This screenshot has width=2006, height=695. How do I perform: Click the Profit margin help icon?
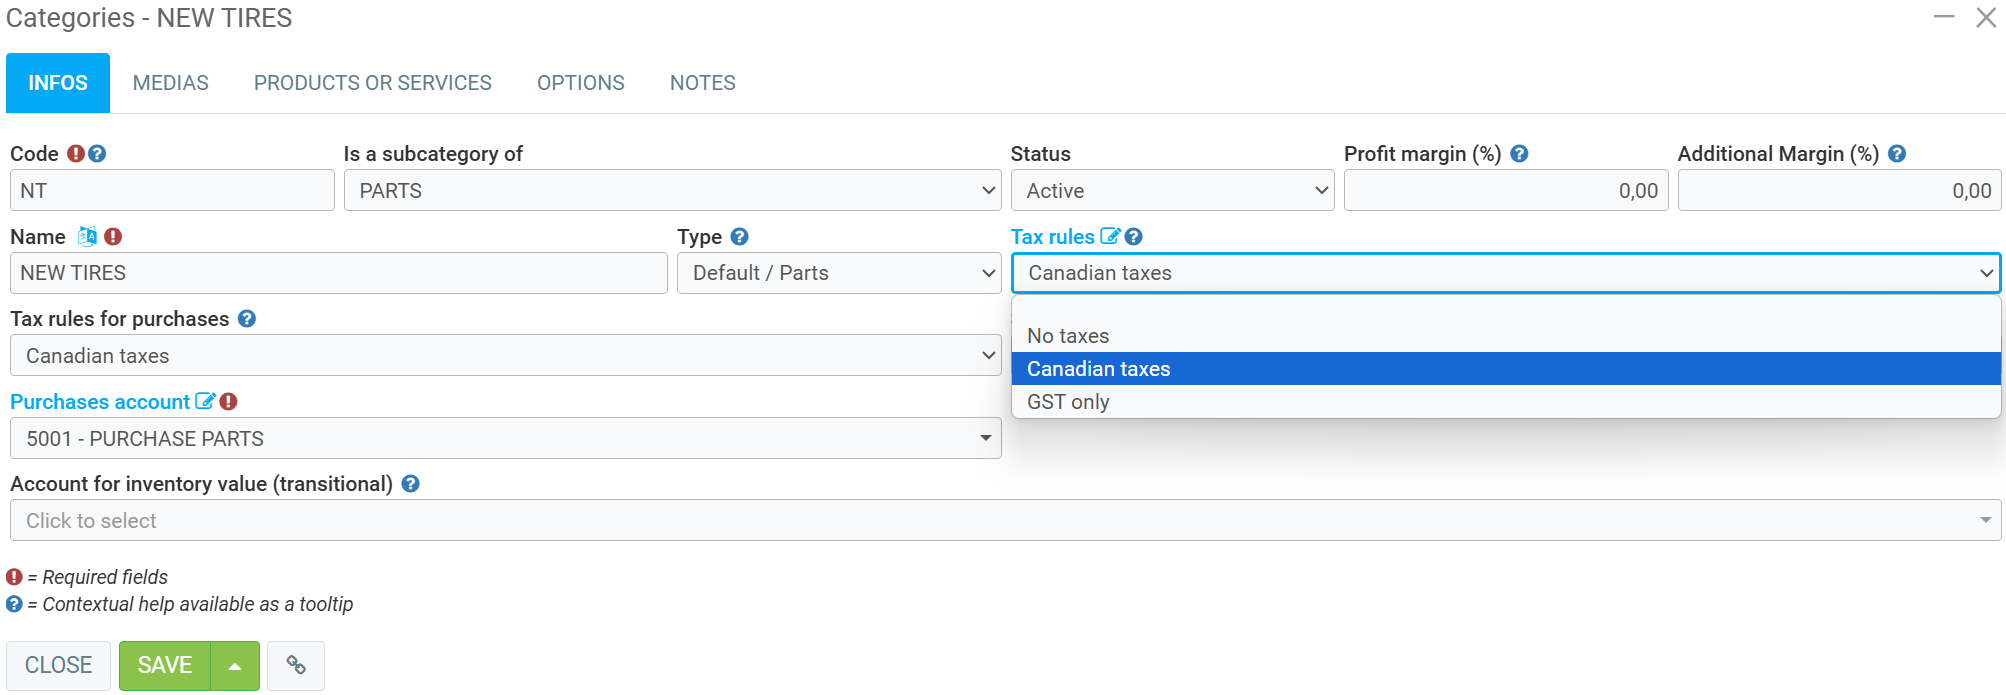pyautogui.click(x=1519, y=154)
